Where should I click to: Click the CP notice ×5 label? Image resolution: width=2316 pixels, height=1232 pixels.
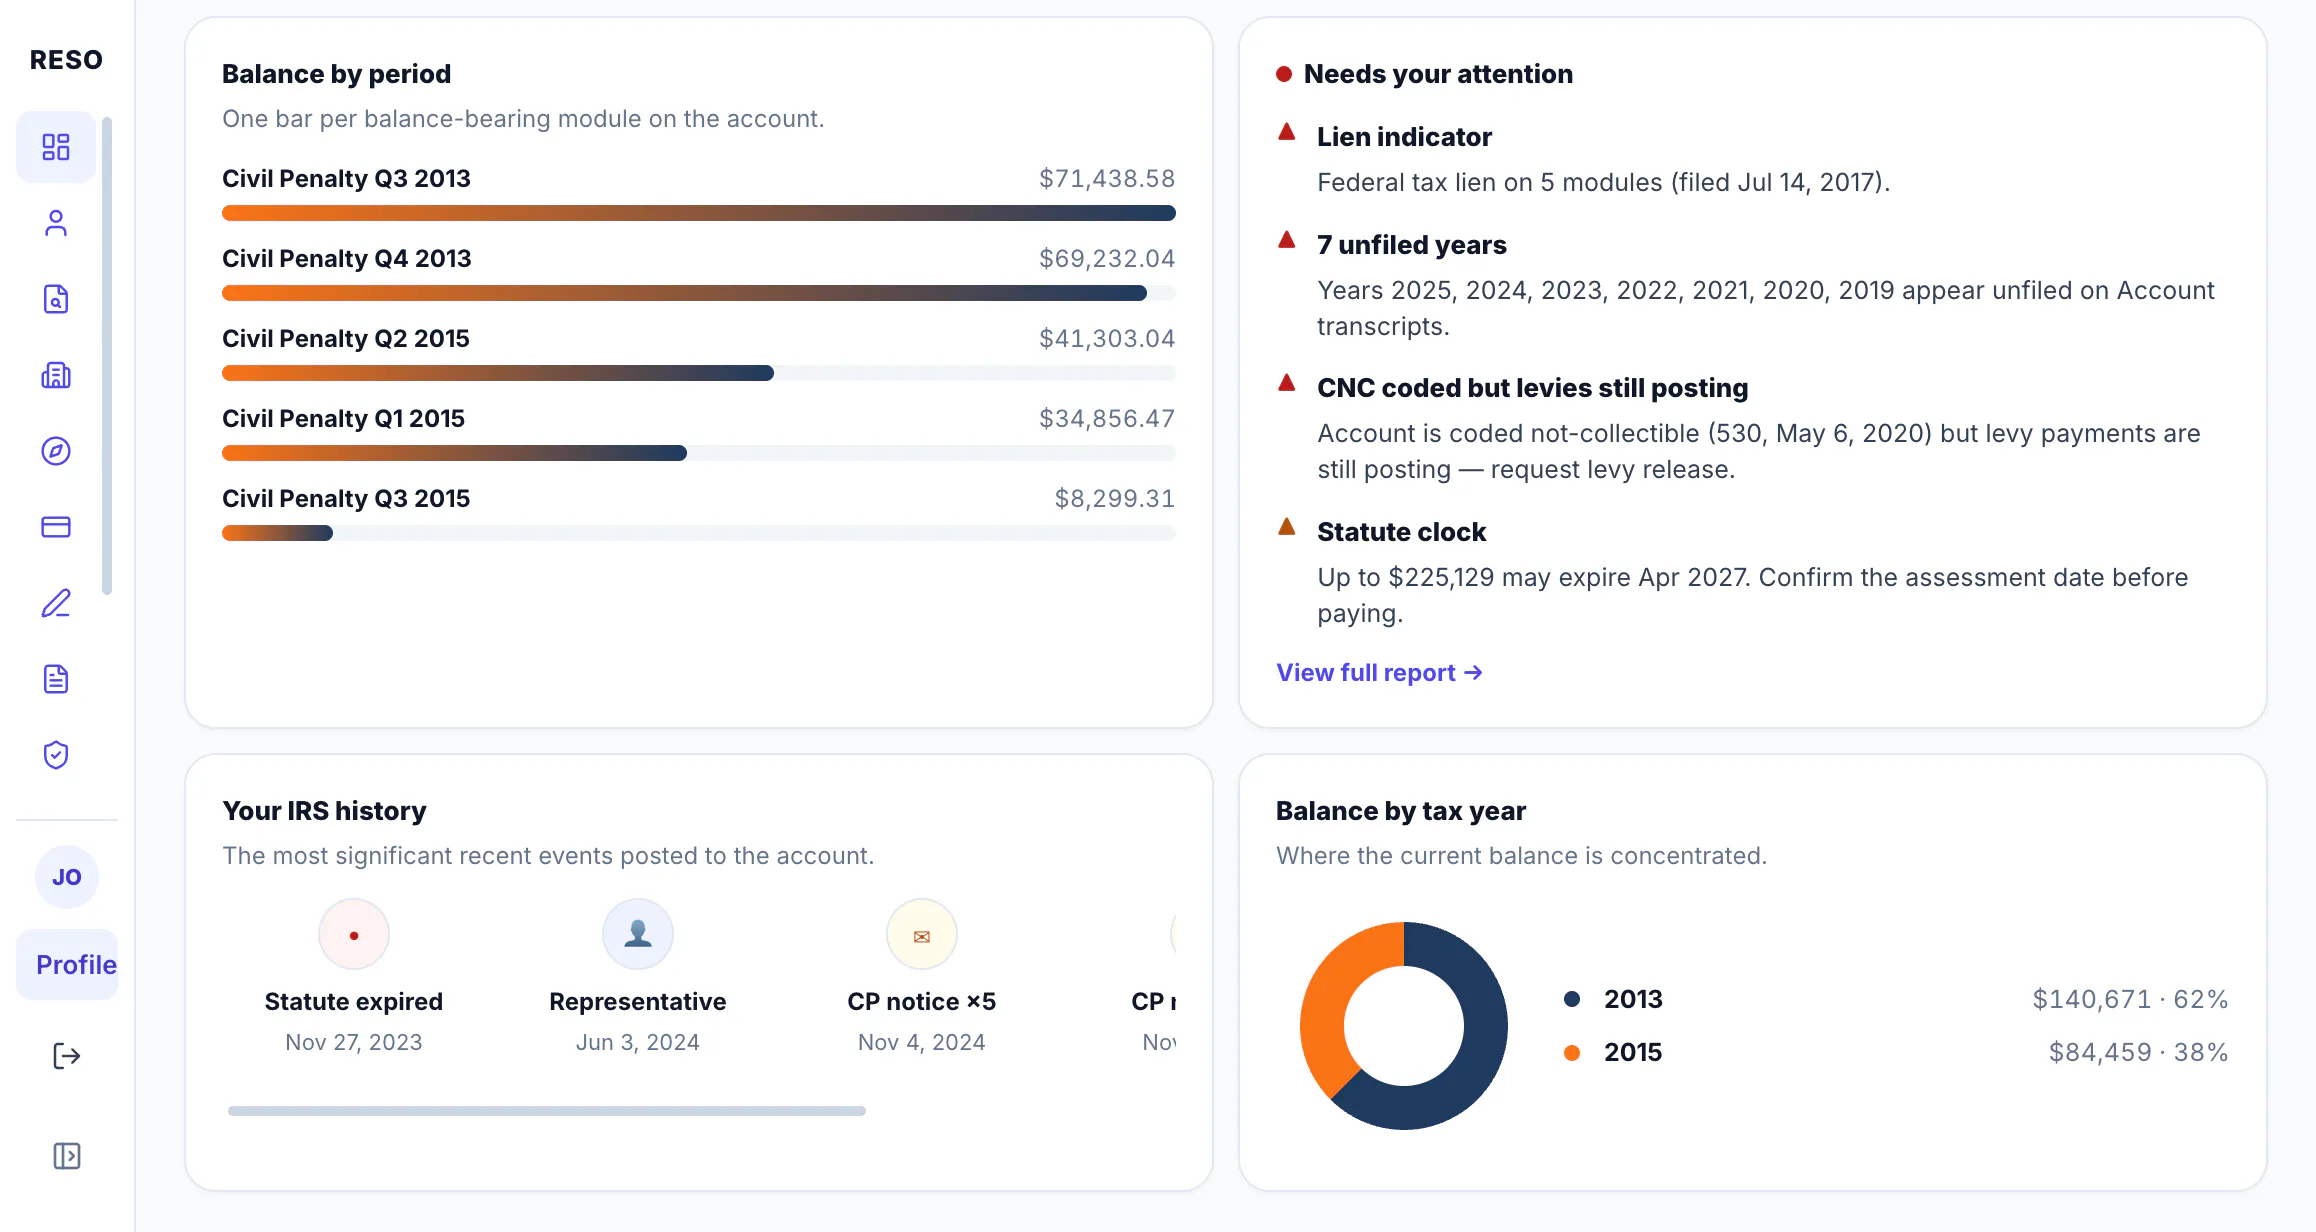click(922, 1001)
